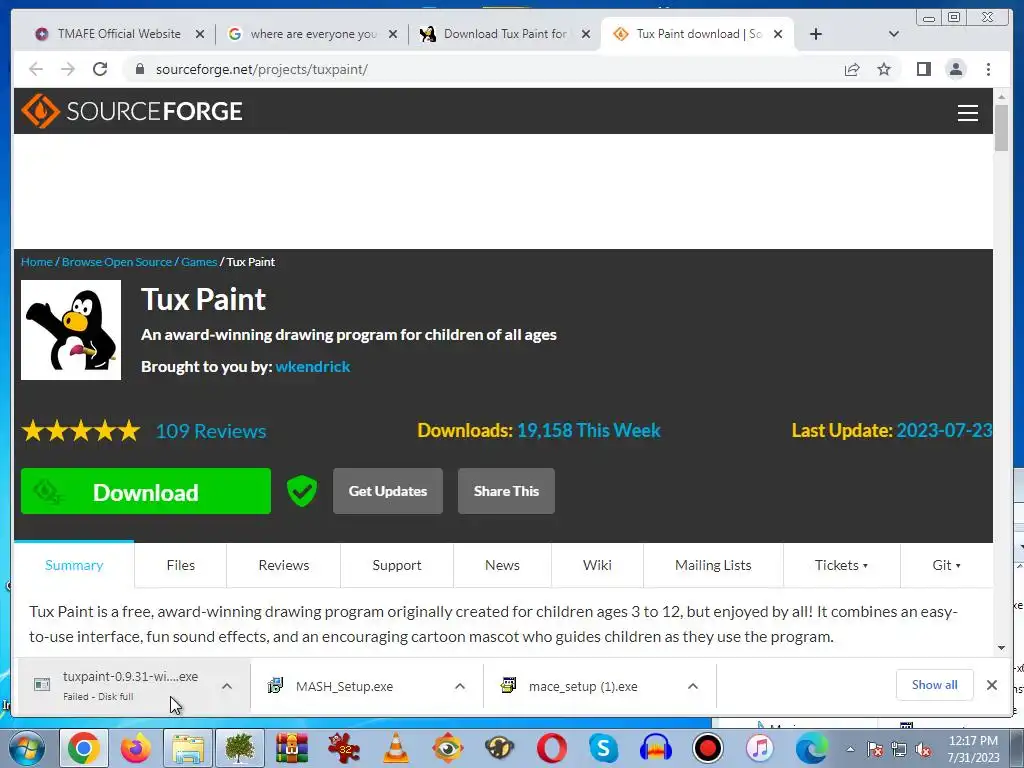Reload the SourceForge page

click(100, 69)
